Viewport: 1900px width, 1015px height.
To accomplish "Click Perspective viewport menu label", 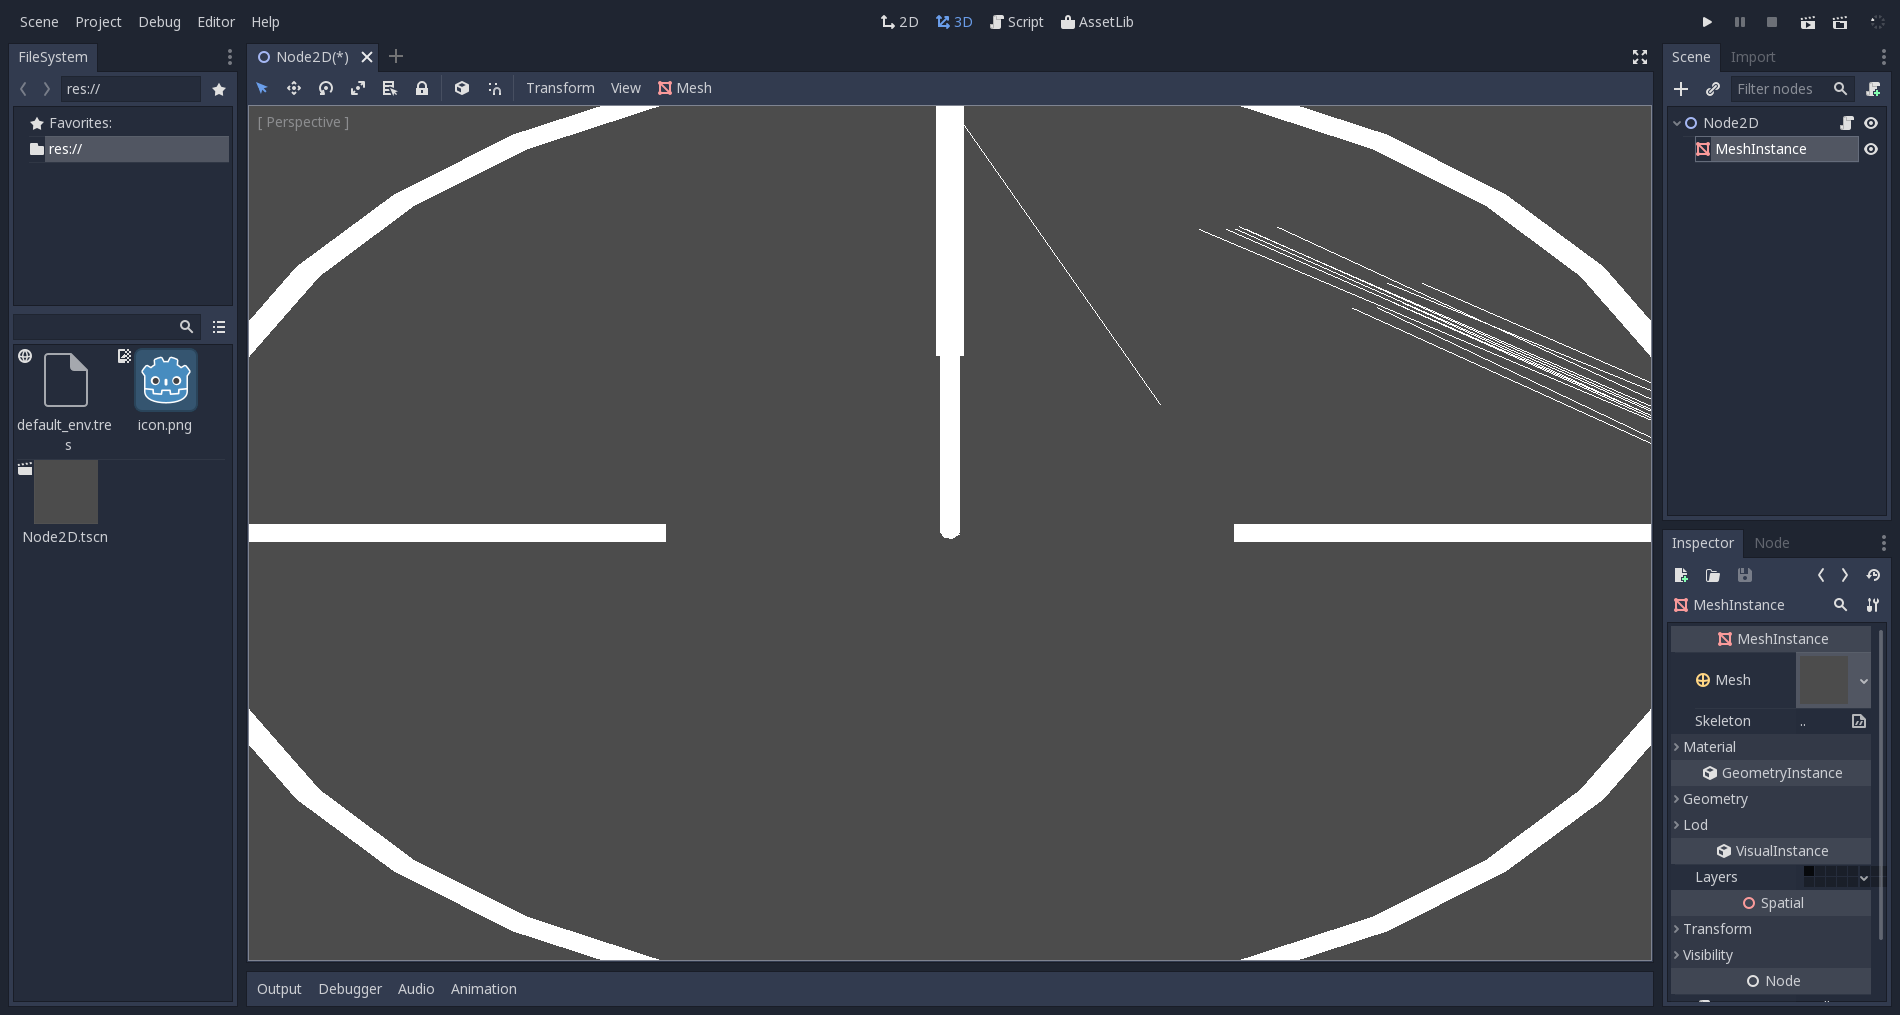I will [x=303, y=122].
